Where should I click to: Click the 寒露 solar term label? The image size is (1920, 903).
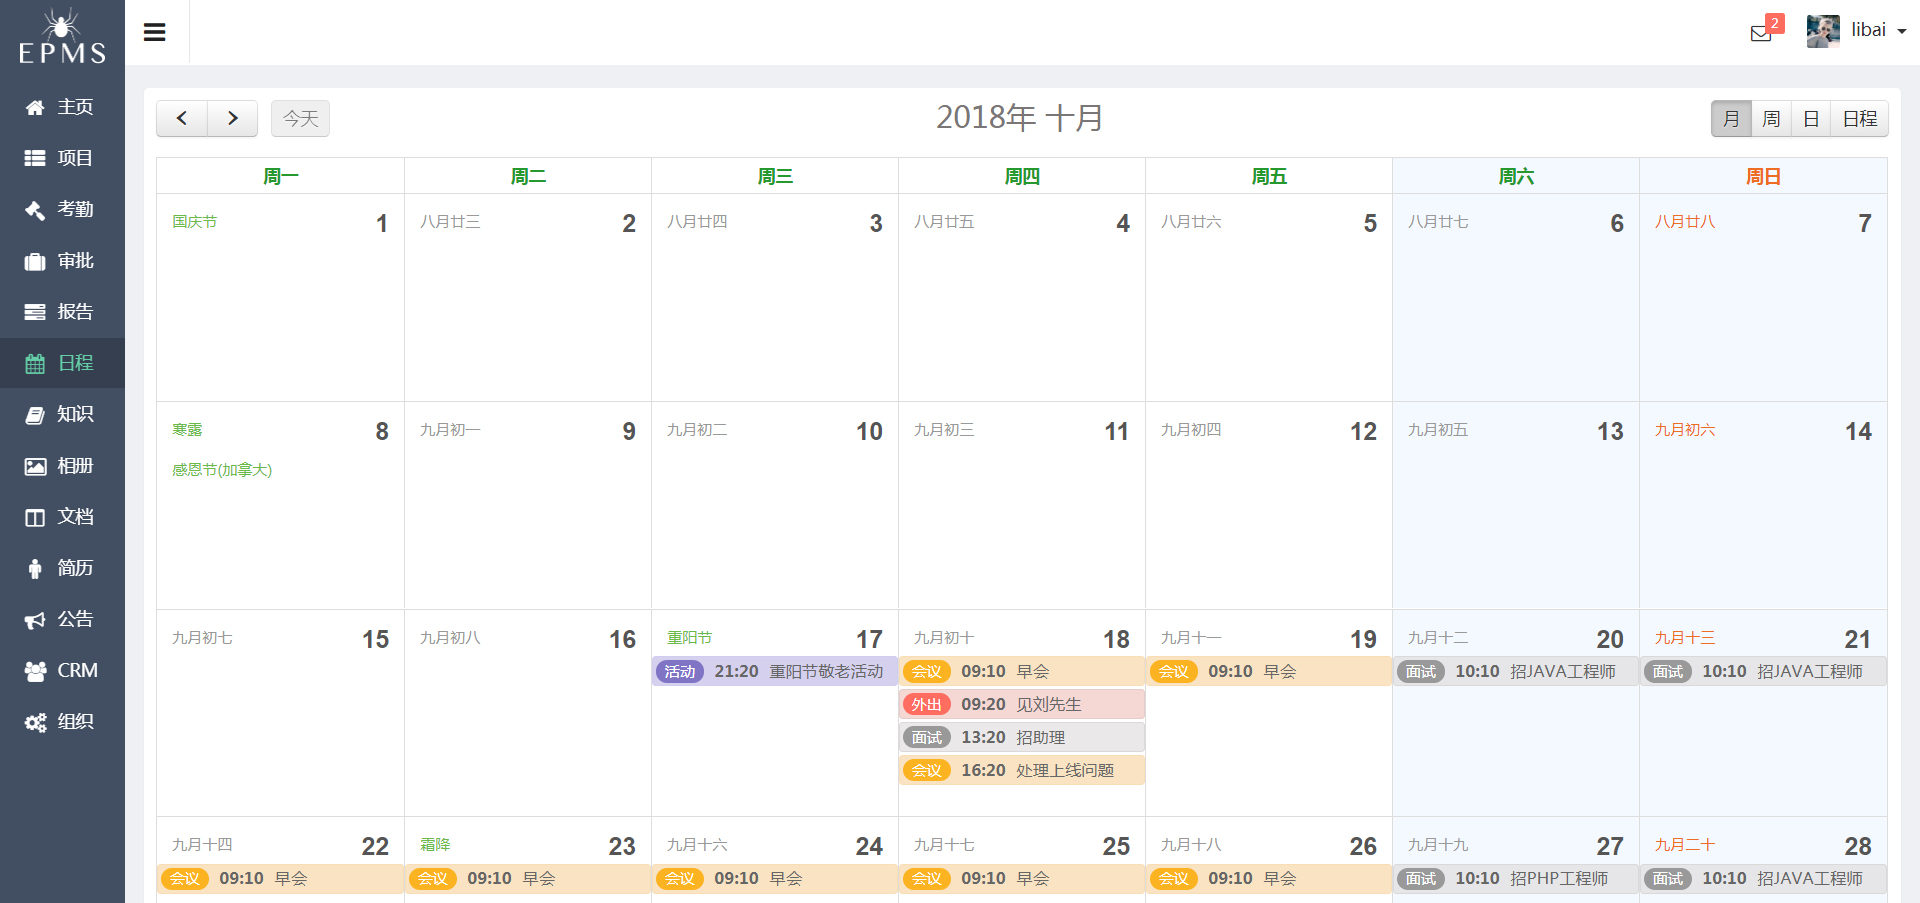pyautogui.click(x=187, y=429)
